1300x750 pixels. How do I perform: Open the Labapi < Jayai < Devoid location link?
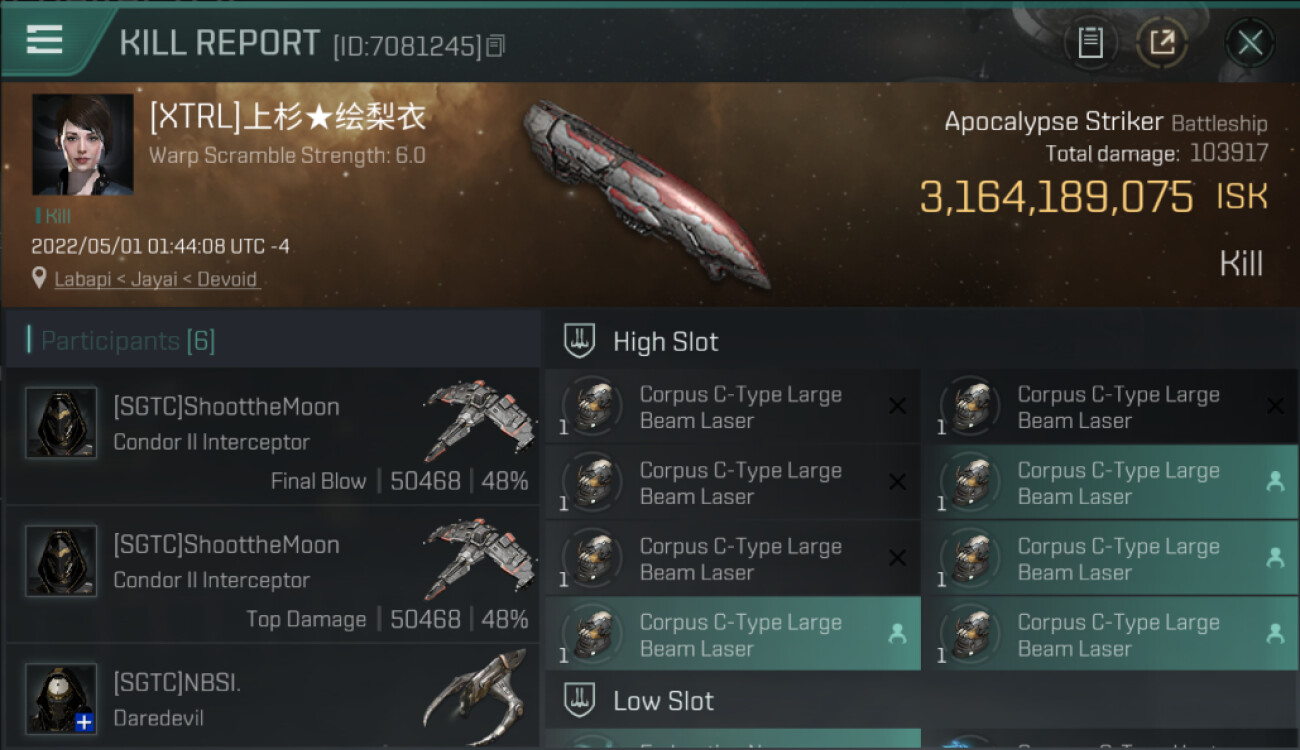pos(156,279)
